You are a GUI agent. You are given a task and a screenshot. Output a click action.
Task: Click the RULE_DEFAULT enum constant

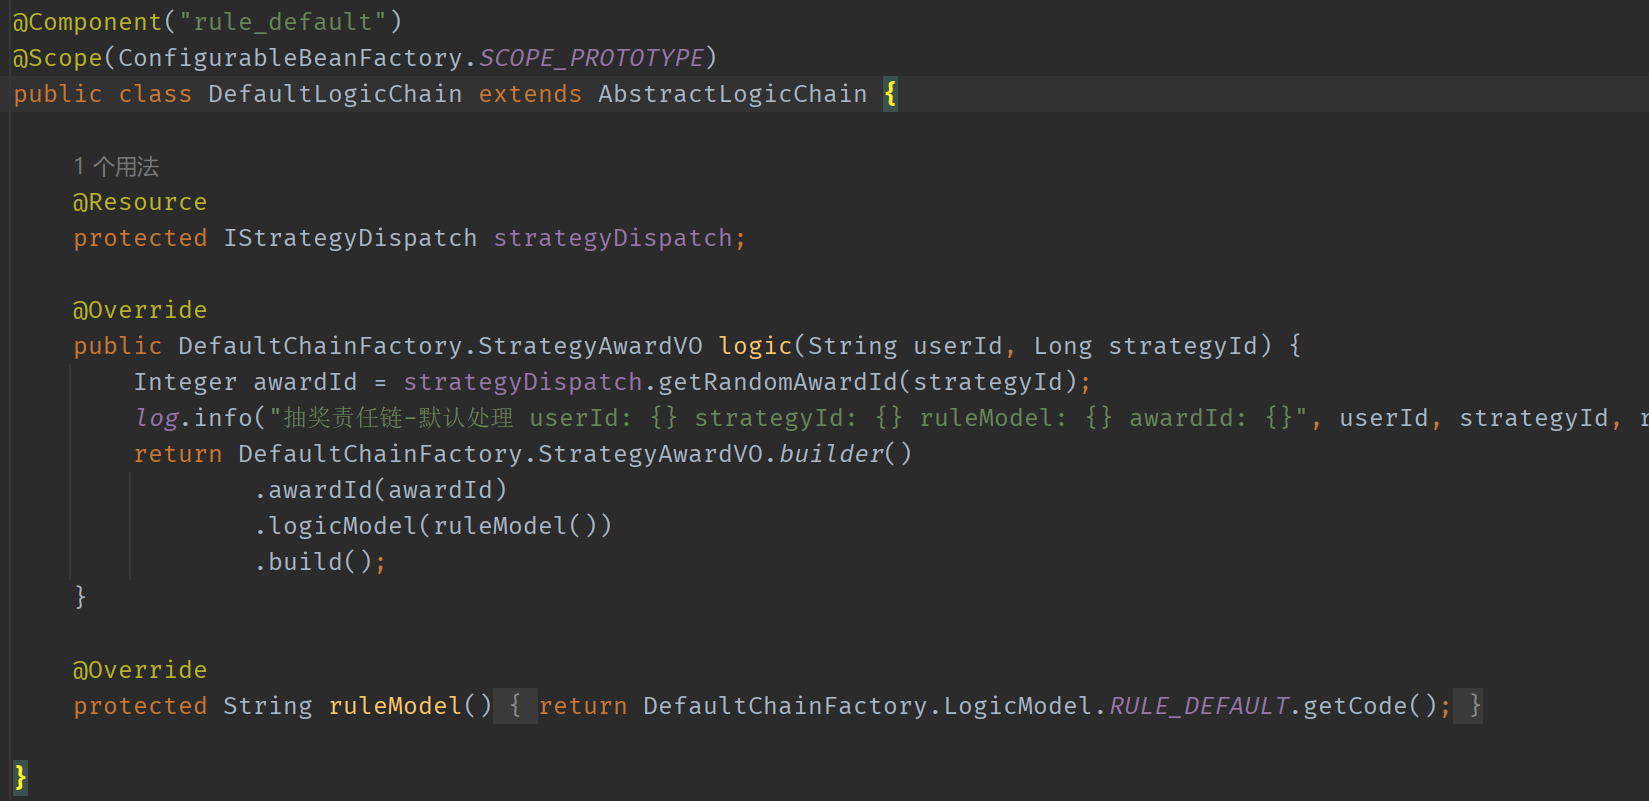point(1198,706)
